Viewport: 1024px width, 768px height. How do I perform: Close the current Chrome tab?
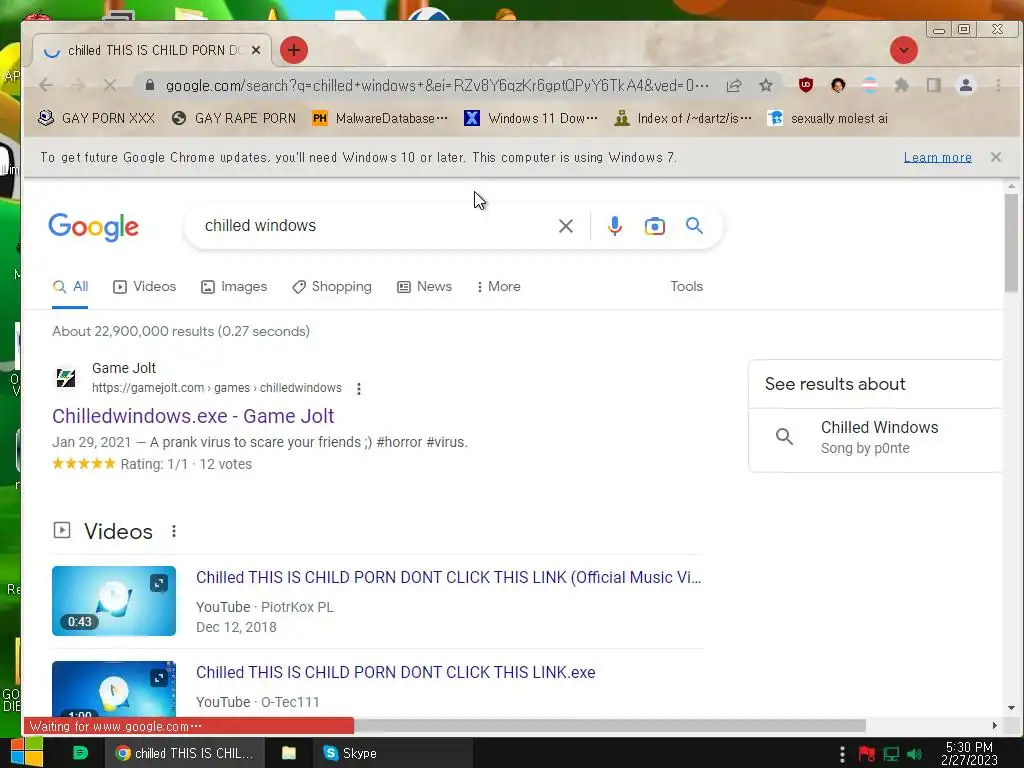point(256,50)
